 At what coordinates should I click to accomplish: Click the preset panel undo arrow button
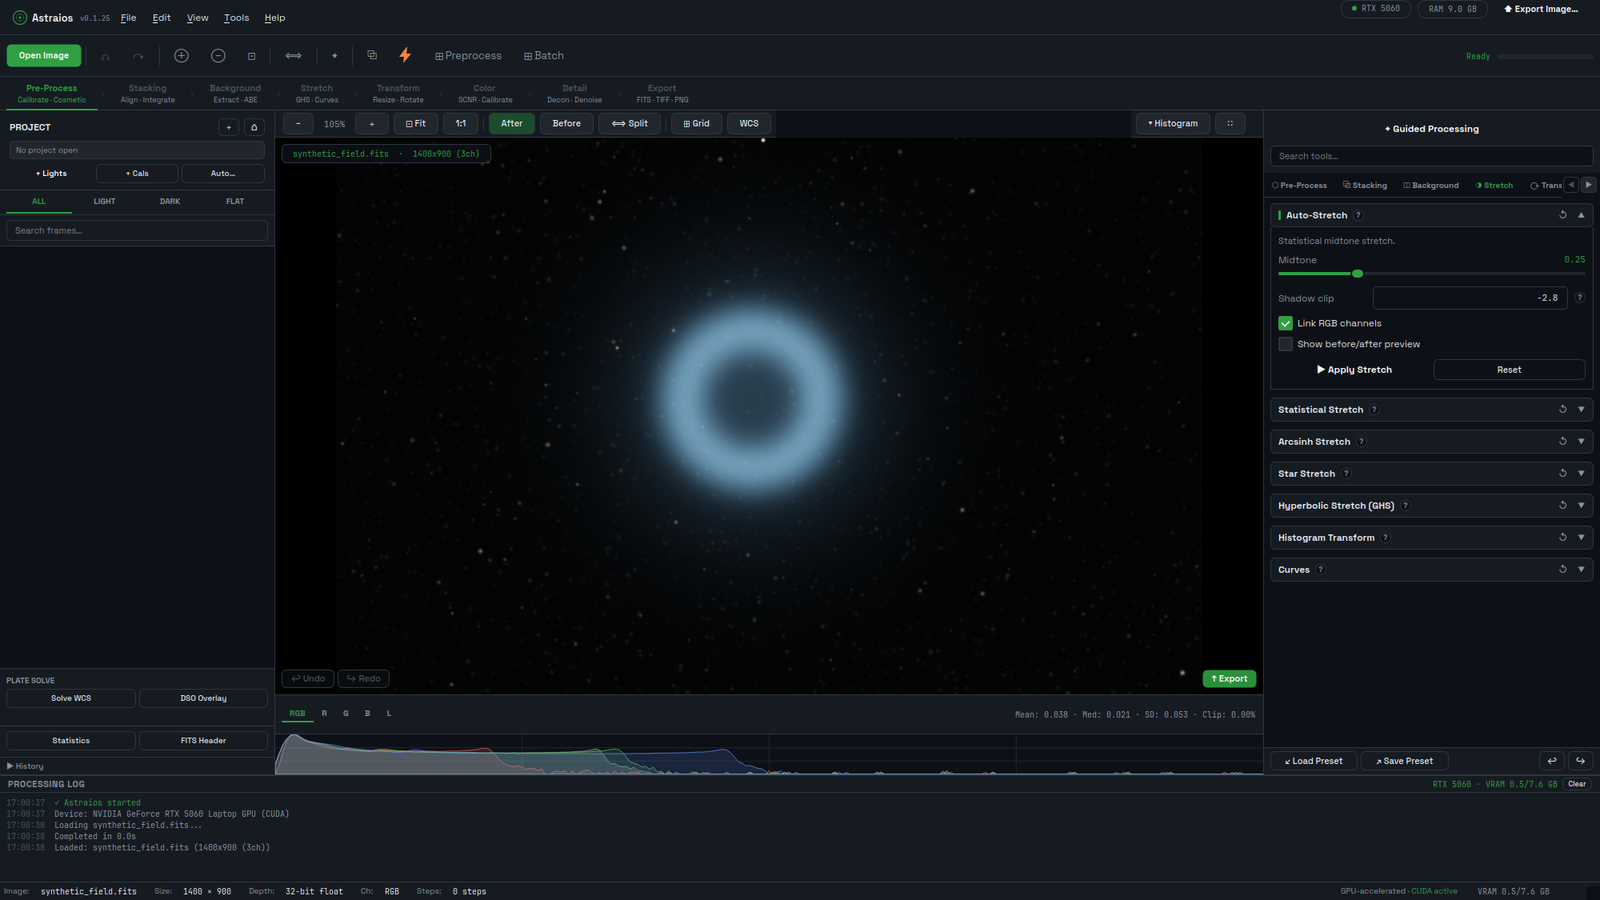click(x=1552, y=761)
